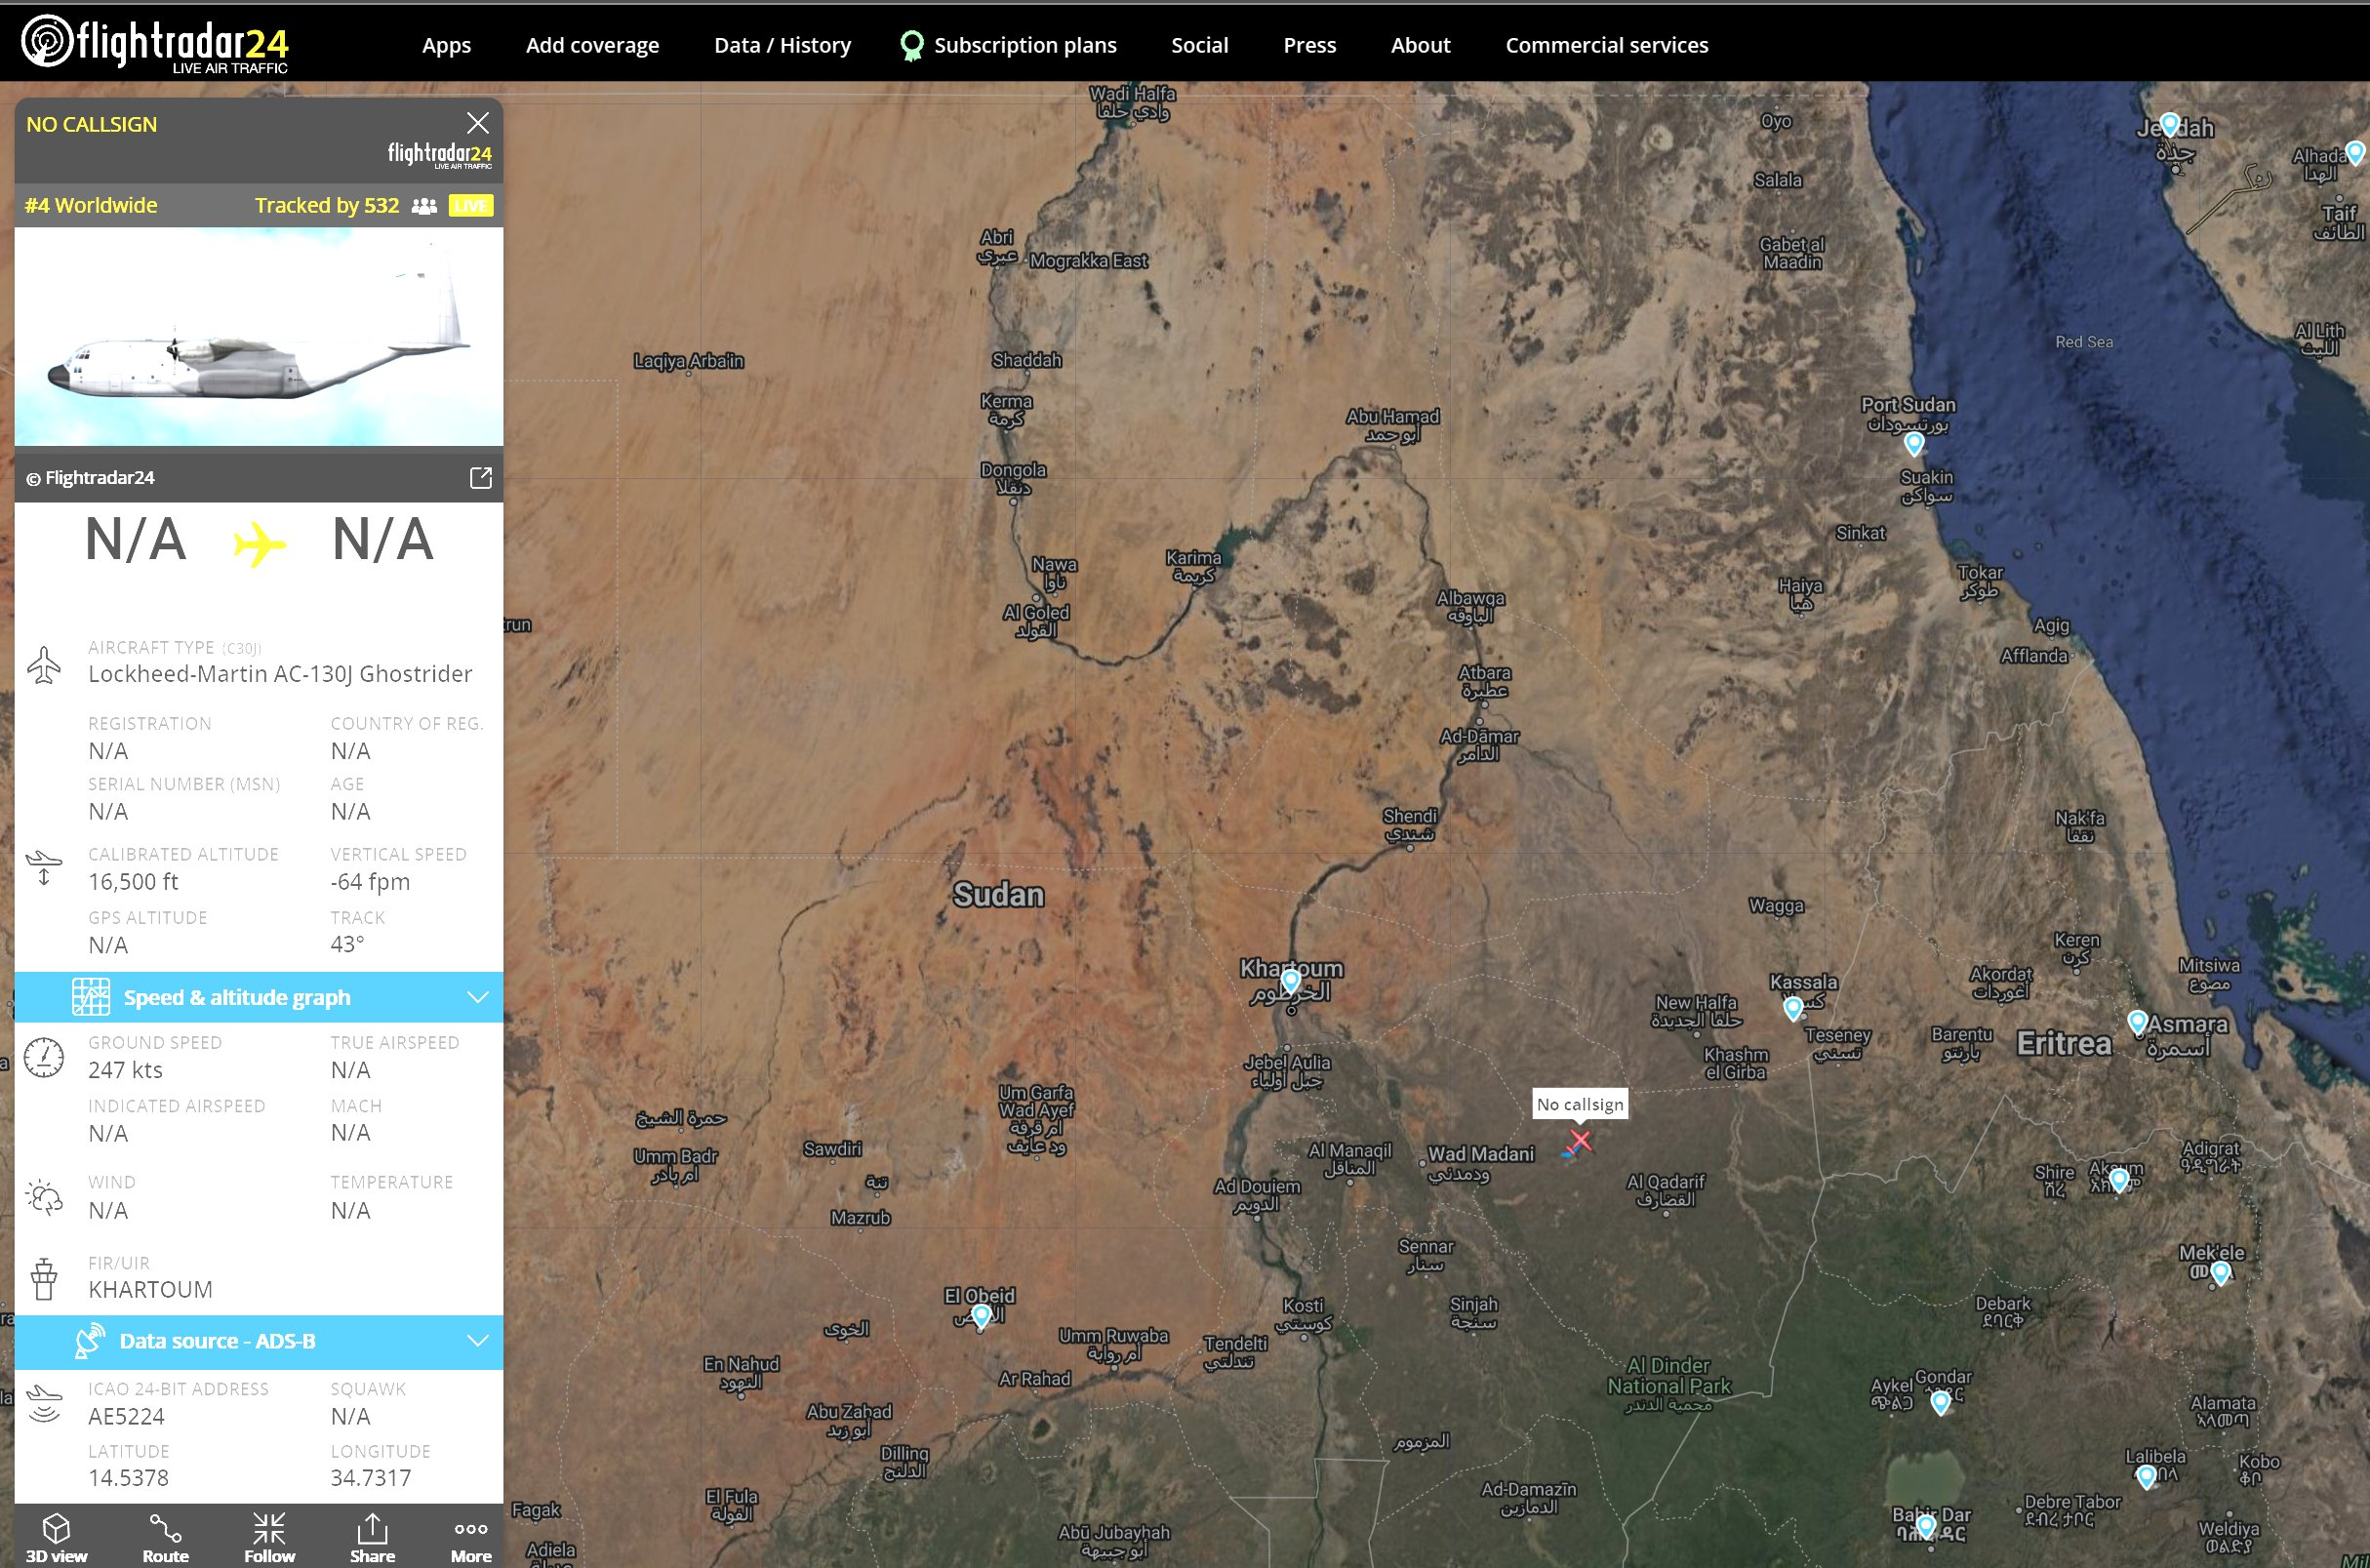
Task: Open aircraft photo in external window icon
Action: pos(481,477)
